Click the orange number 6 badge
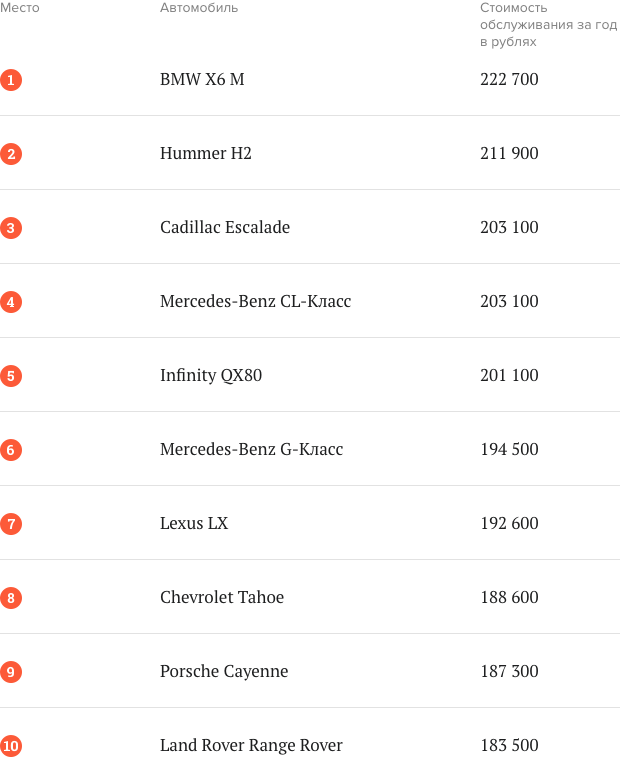 pos(11,450)
